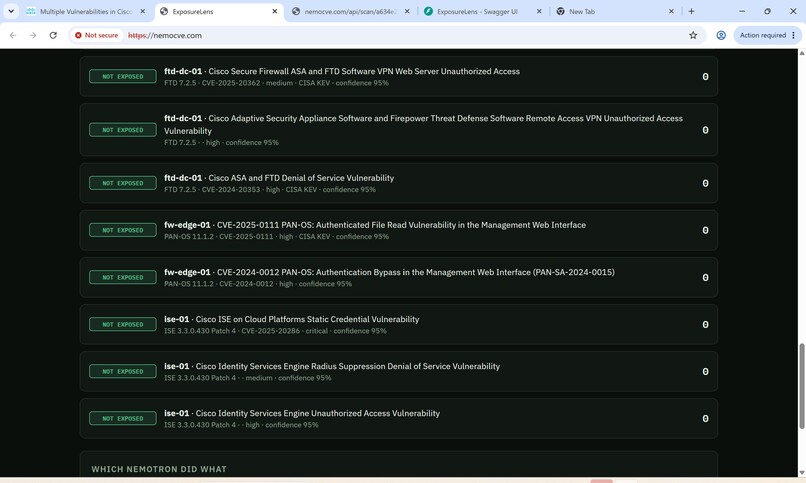Click the scrollbar up arrow
Viewport: 806px width, 483px height.
[x=801, y=53]
